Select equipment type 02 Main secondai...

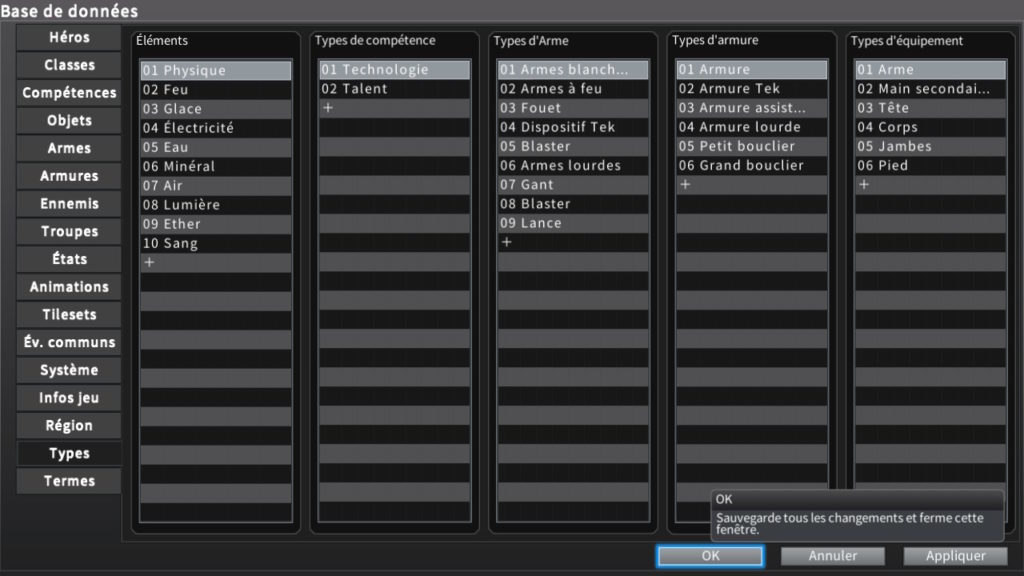(931, 89)
